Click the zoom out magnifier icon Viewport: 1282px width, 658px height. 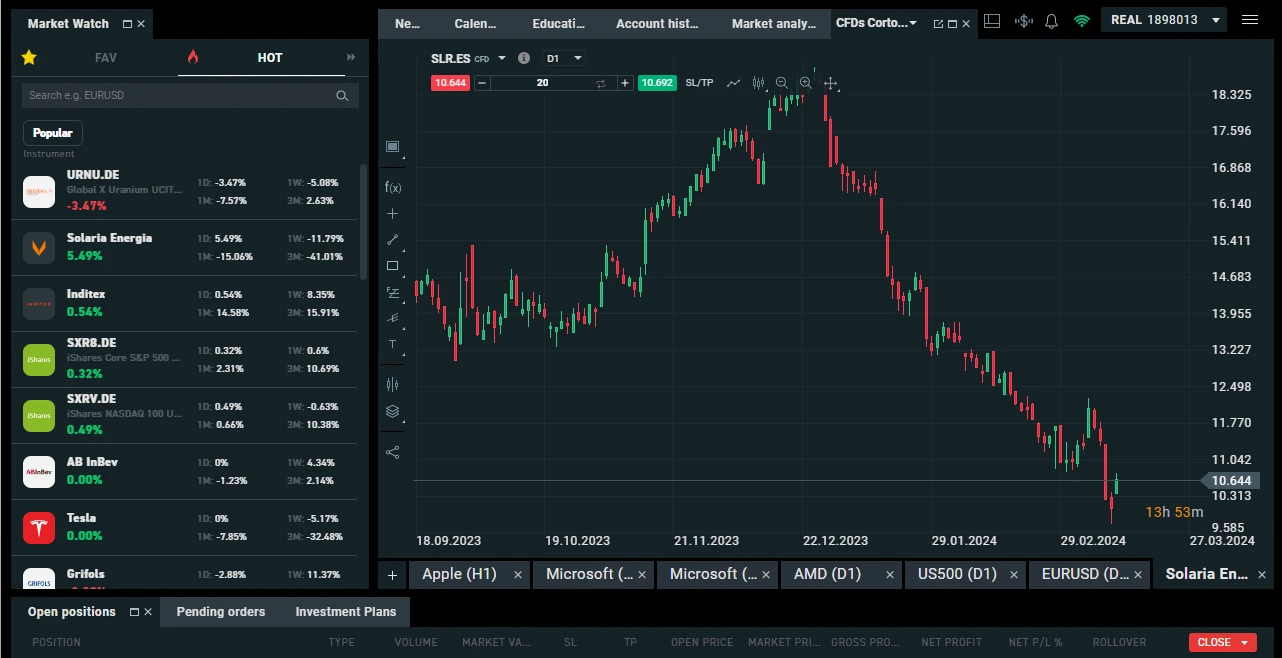[781, 82]
